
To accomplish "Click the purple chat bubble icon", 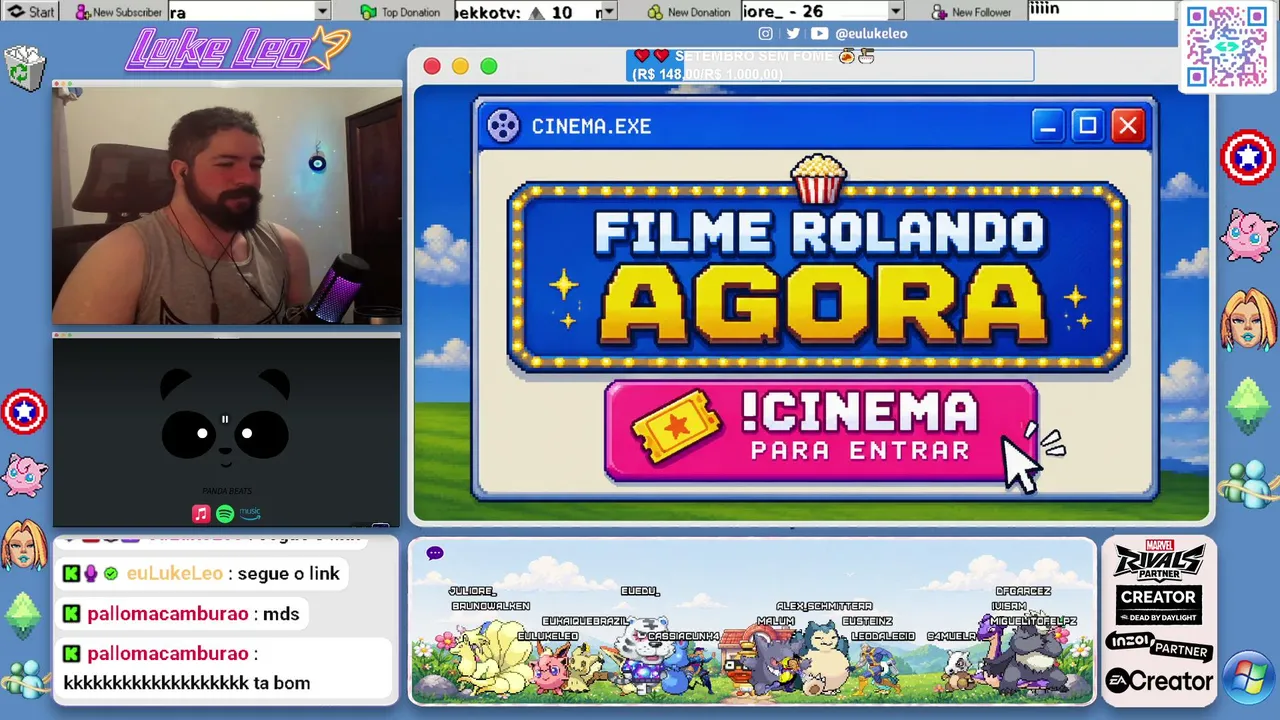I will pos(434,553).
